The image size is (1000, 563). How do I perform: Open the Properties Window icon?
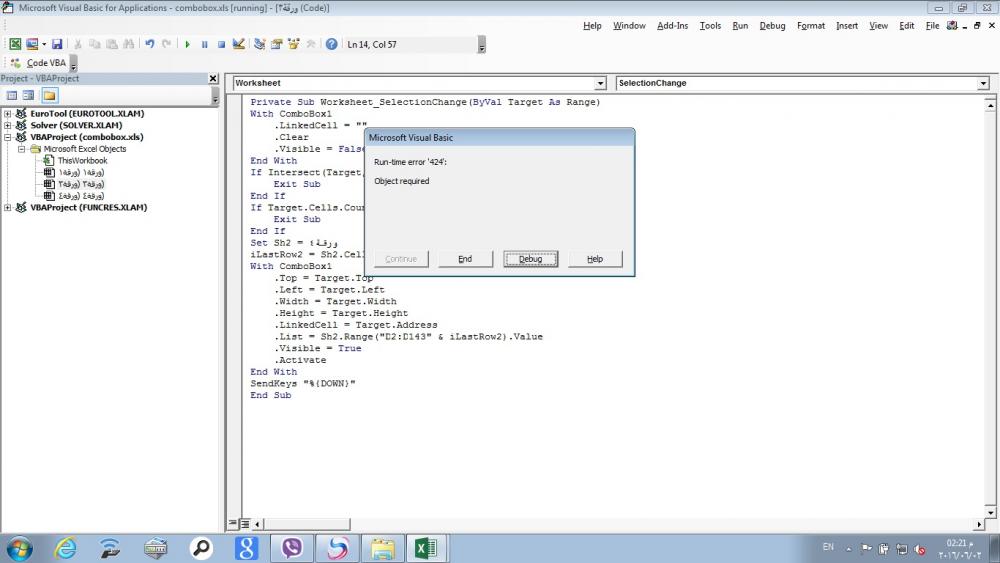click(276, 44)
